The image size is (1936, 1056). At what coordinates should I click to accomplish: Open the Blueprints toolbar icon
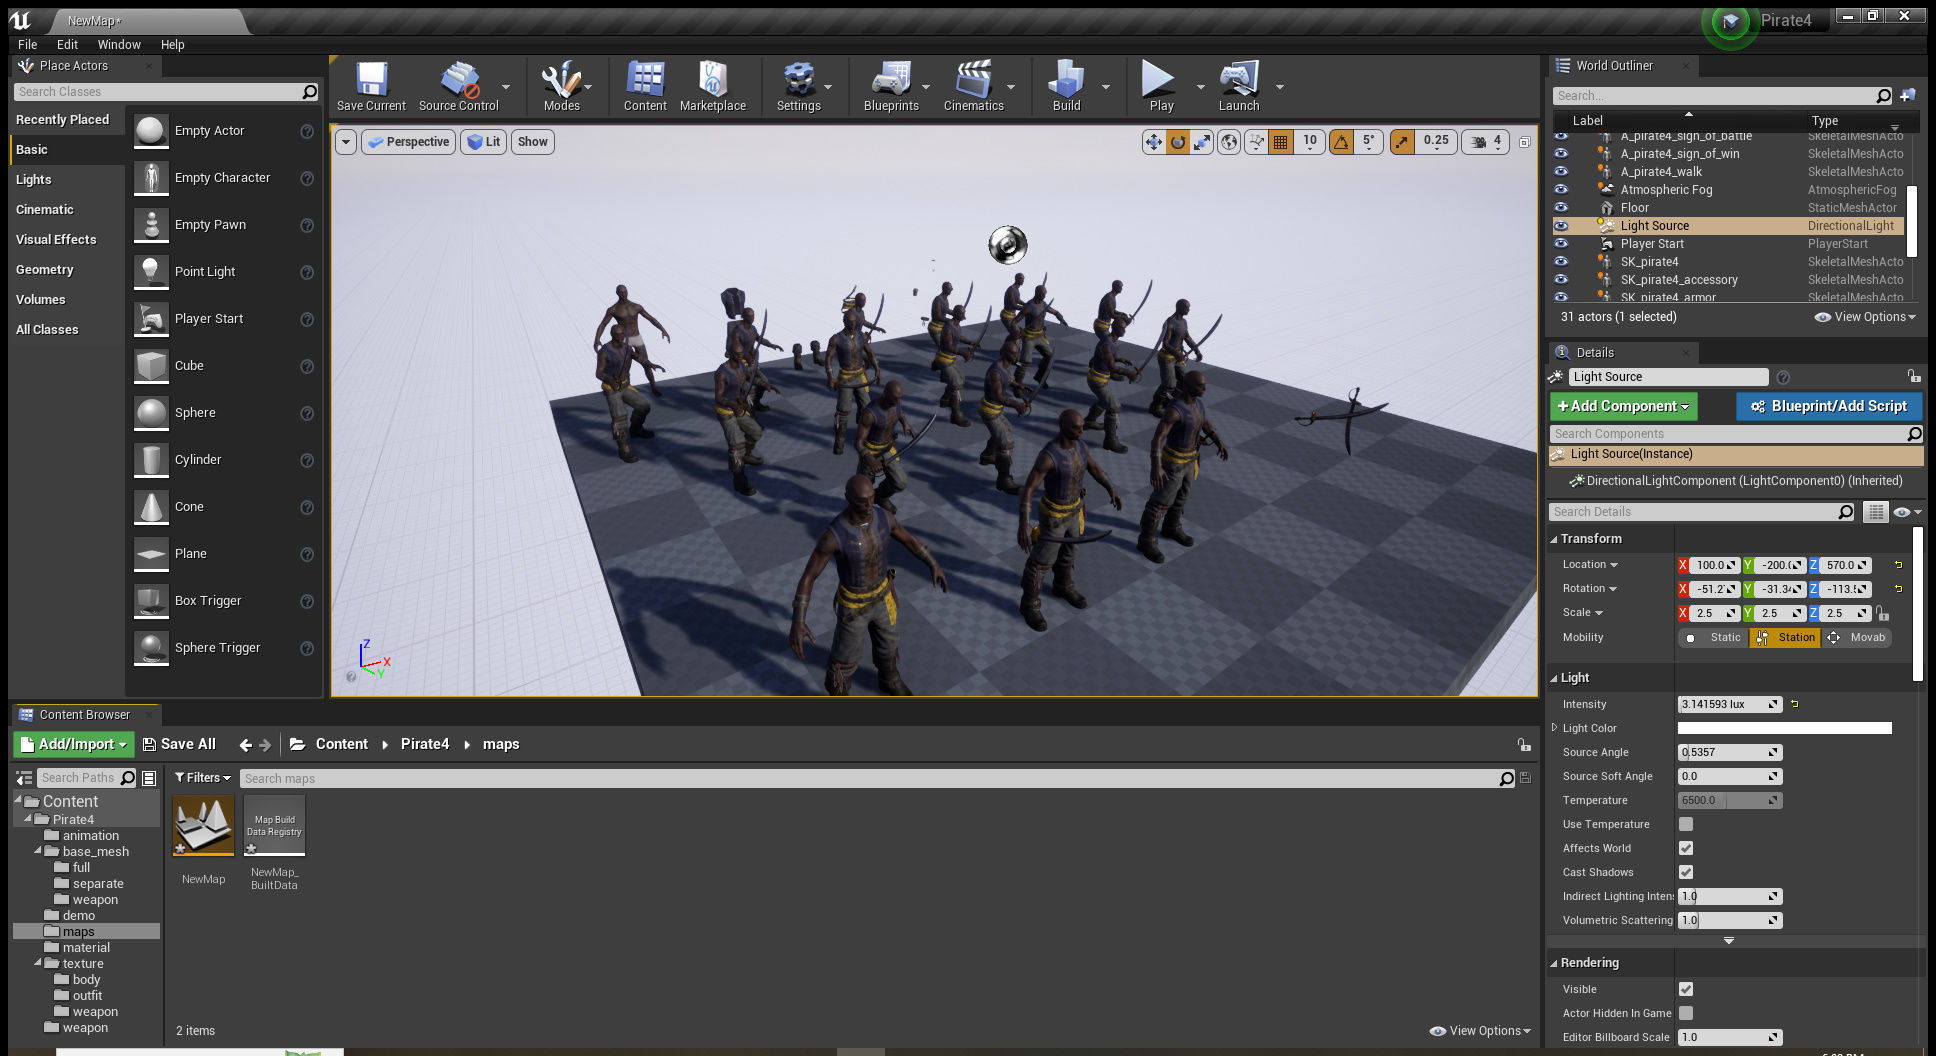pos(891,86)
